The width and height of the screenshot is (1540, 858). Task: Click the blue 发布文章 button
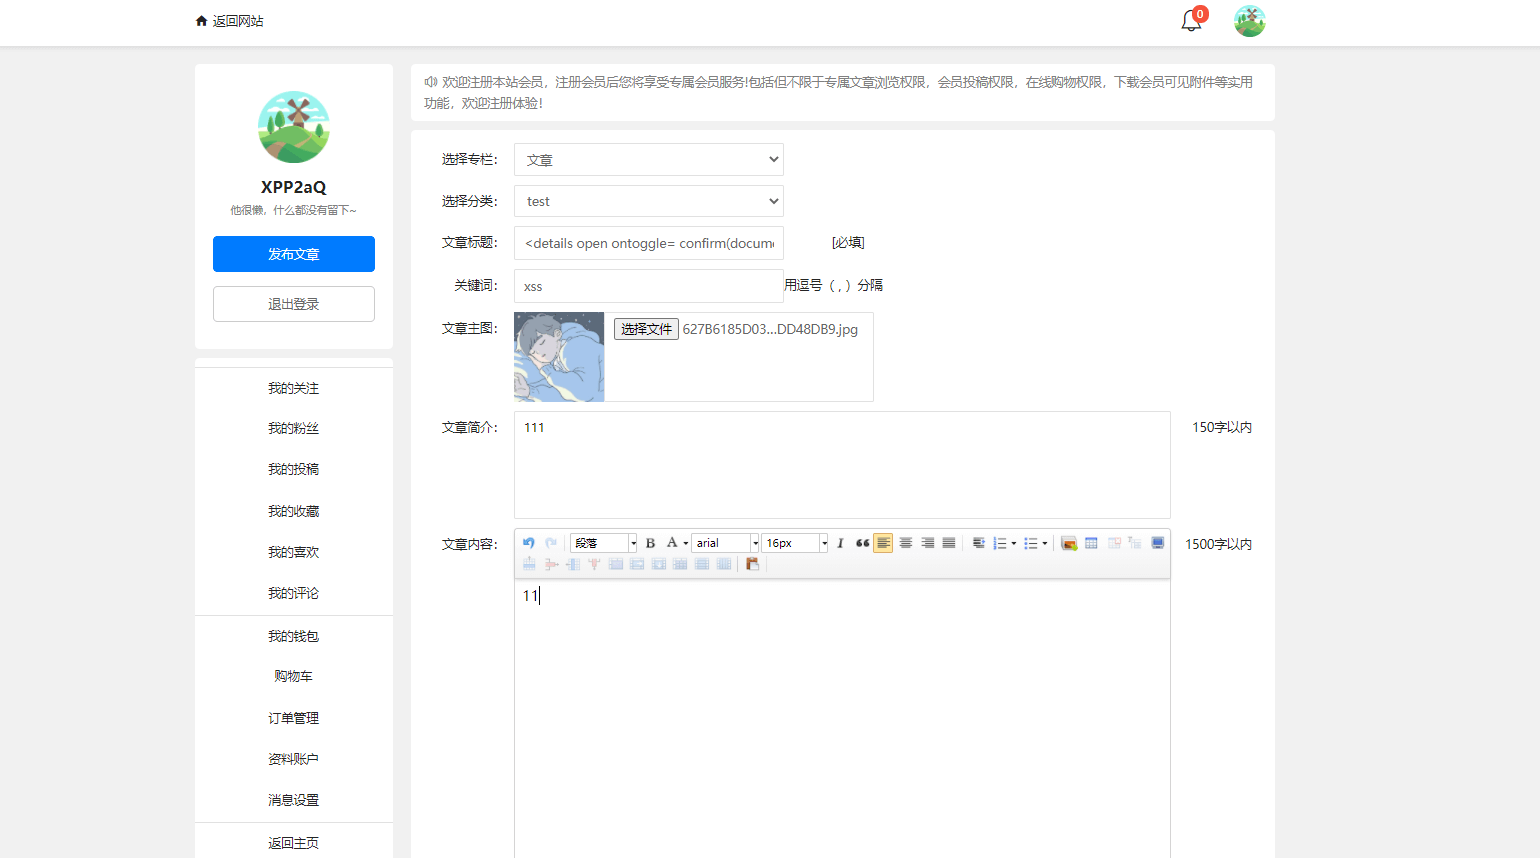coord(294,254)
